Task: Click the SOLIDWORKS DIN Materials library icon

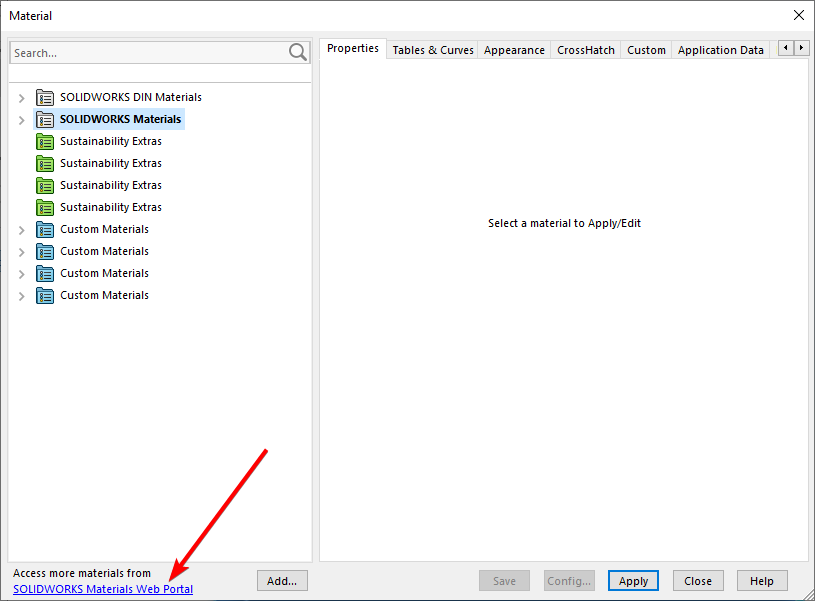Action: pos(45,97)
